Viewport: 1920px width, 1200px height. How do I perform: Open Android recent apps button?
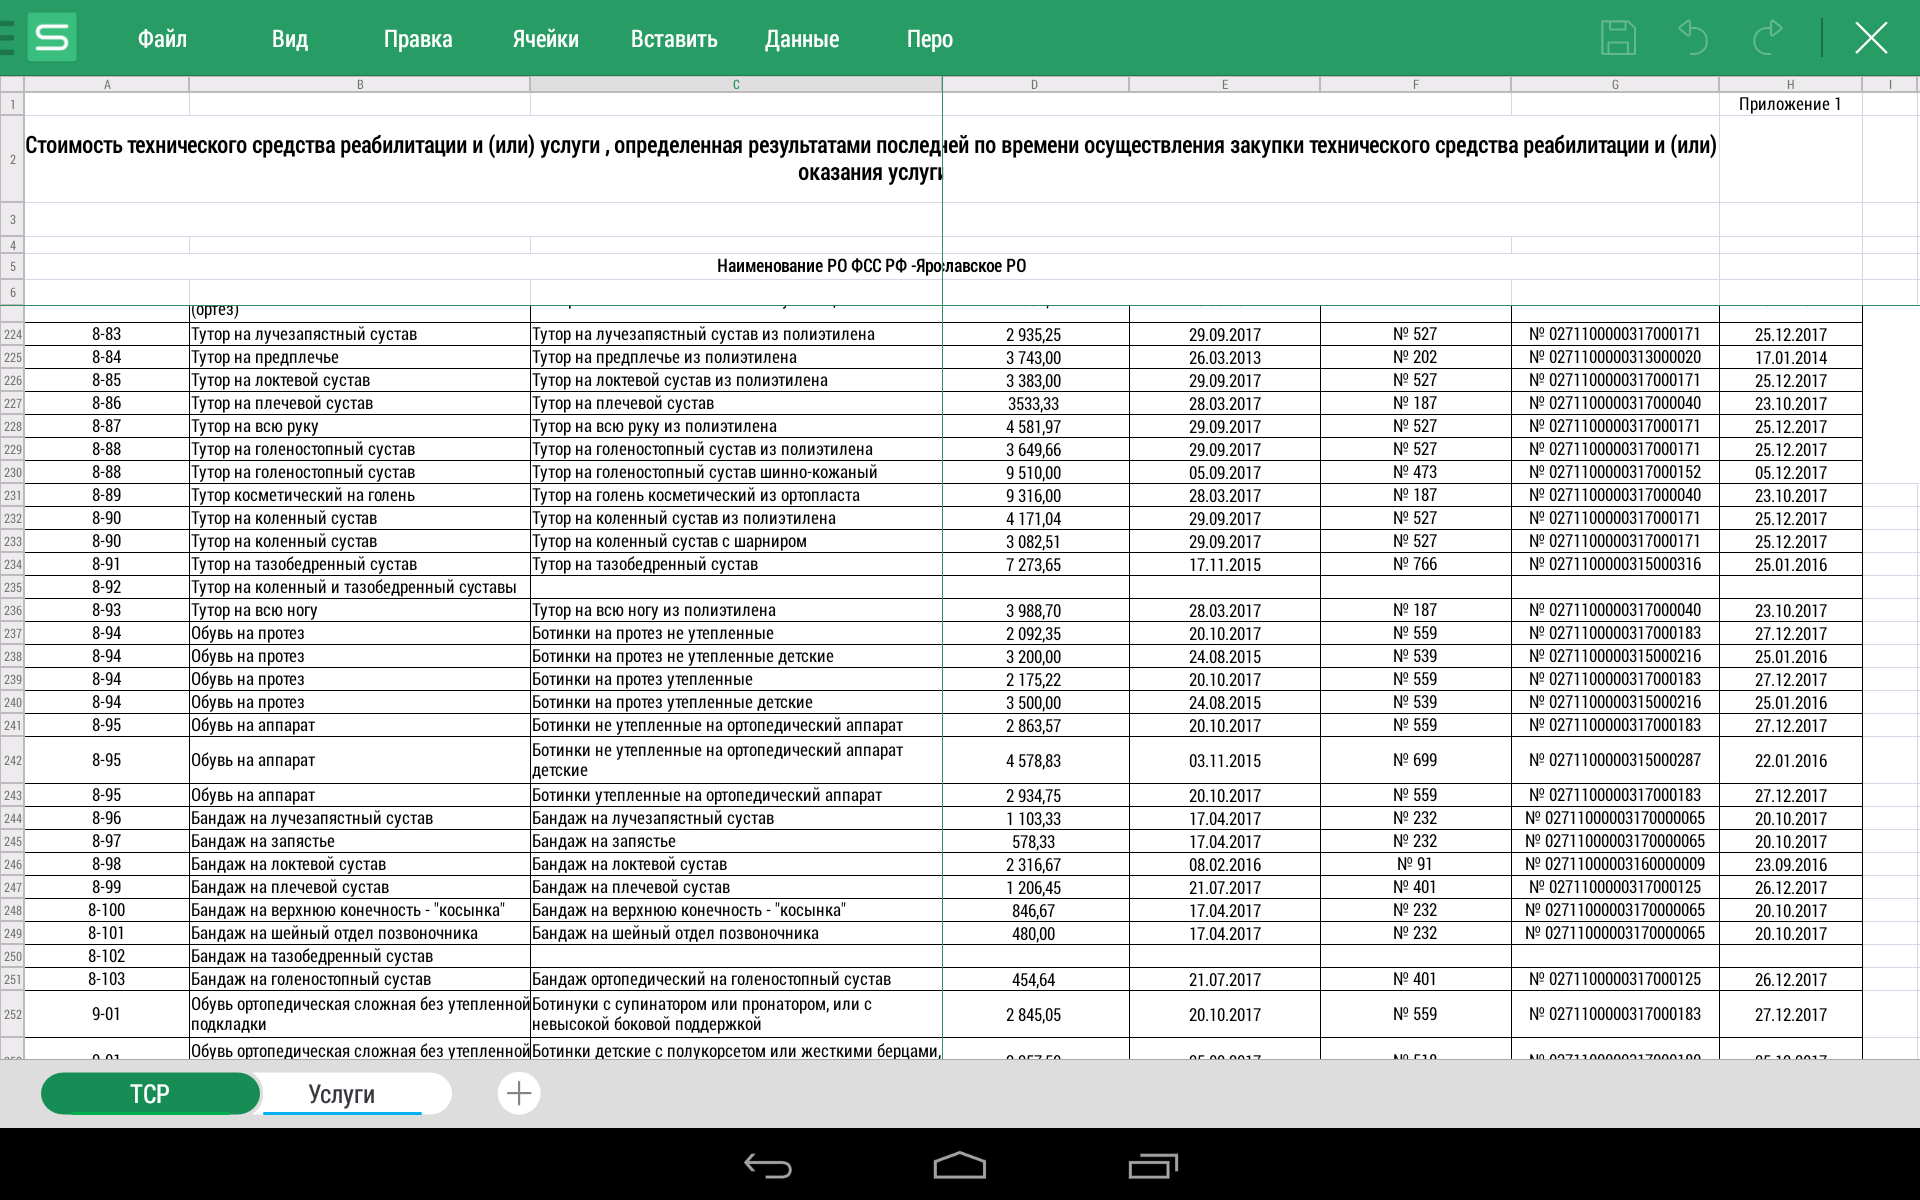(1153, 1165)
